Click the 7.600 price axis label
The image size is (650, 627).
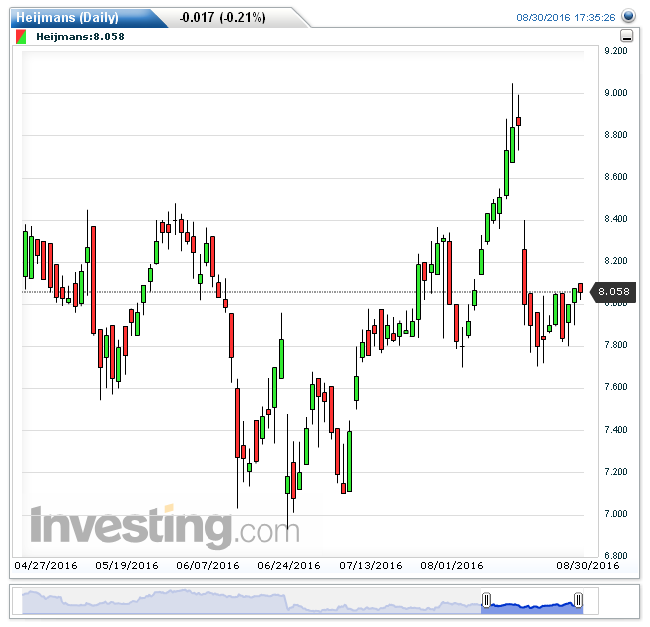(616, 387)
